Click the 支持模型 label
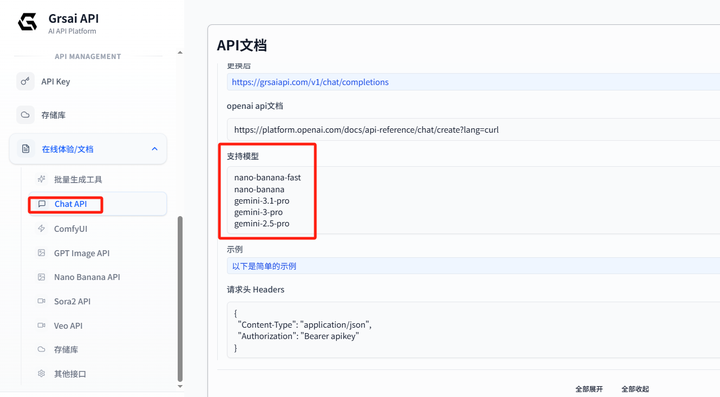 click(242, 156)
